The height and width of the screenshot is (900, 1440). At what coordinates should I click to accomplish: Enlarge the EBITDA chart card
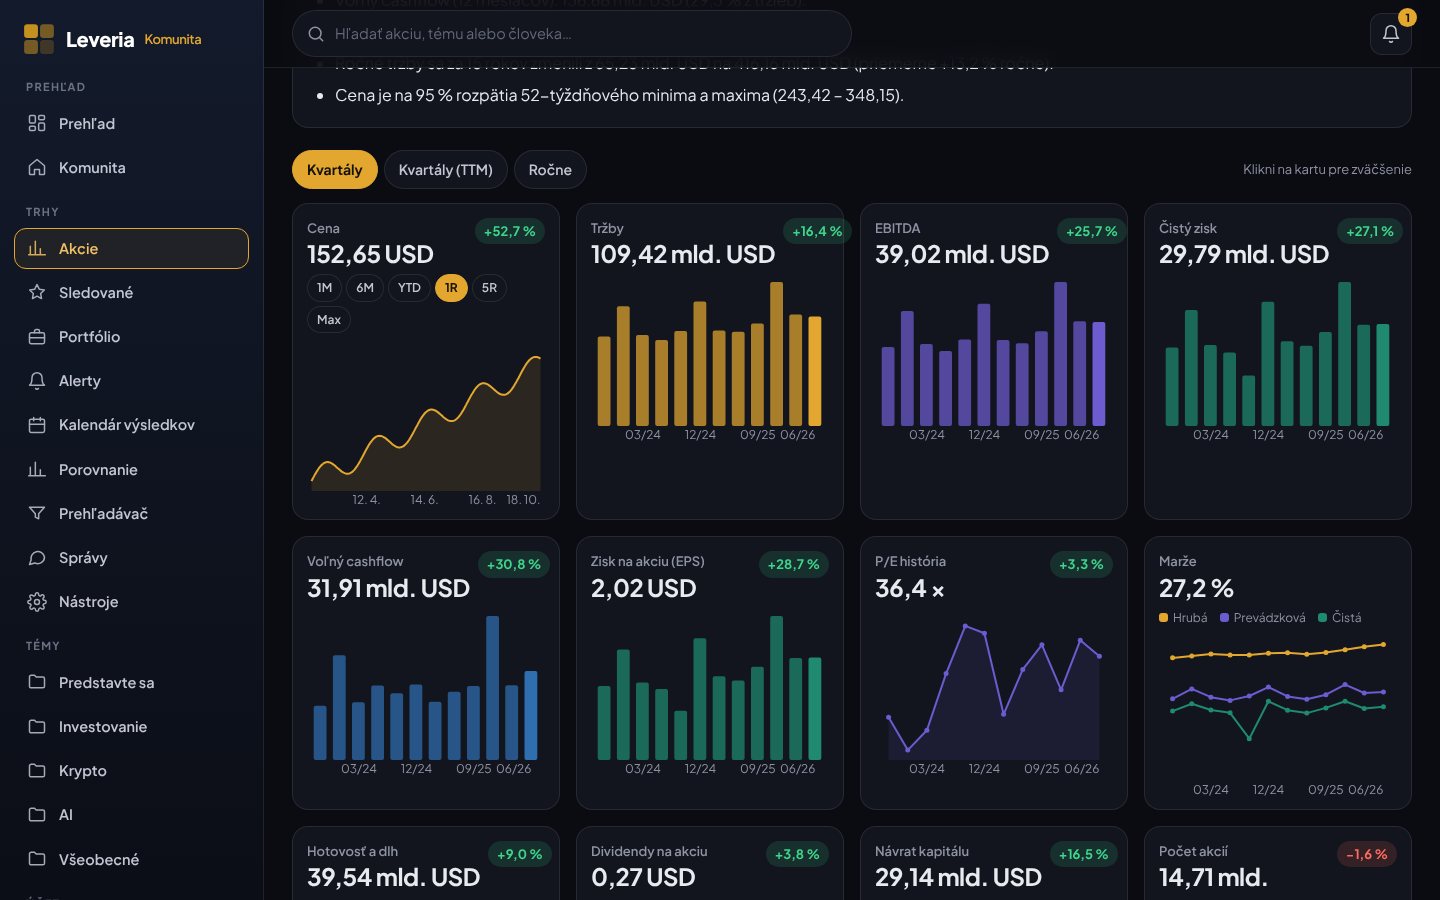click(994, 361)
